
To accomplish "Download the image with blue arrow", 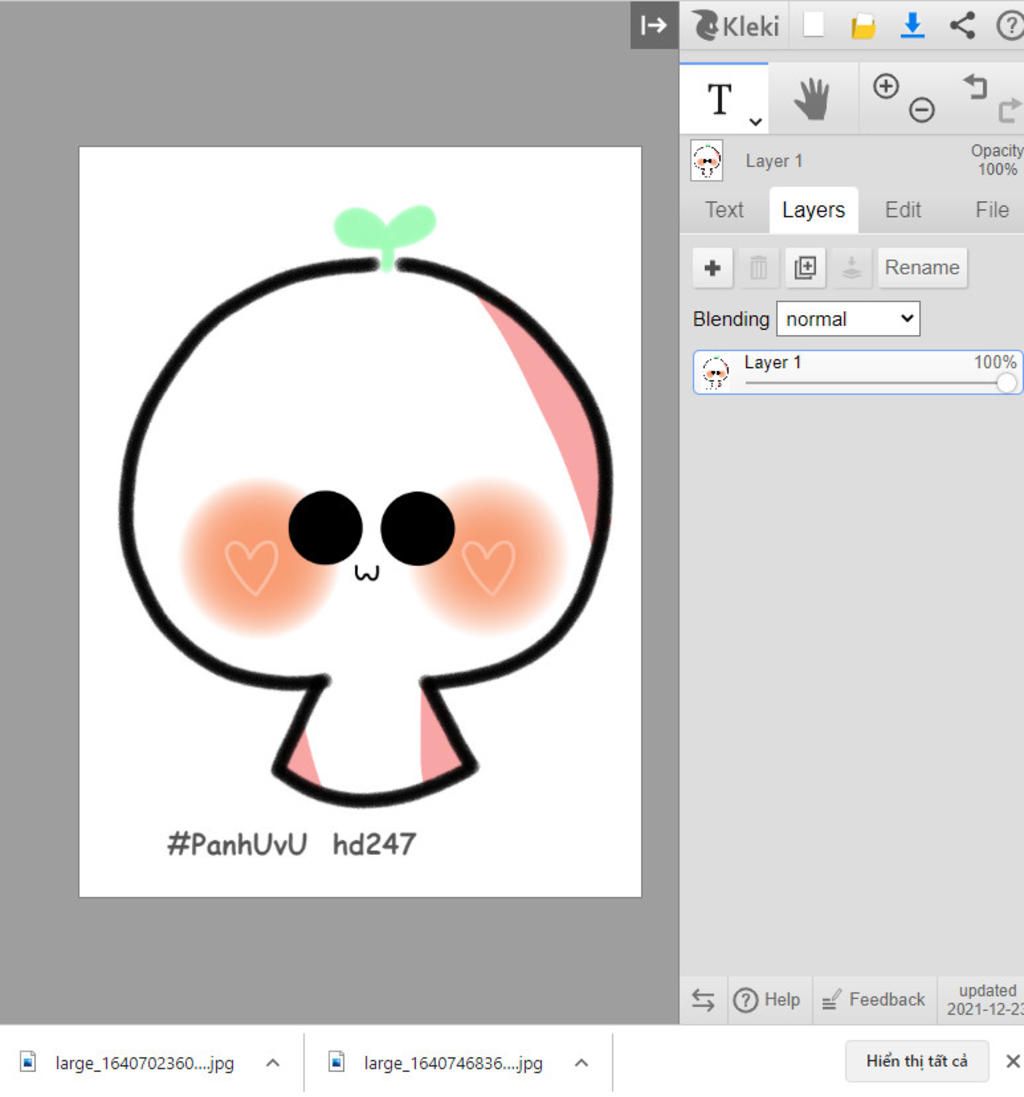I will pos(912,26).
